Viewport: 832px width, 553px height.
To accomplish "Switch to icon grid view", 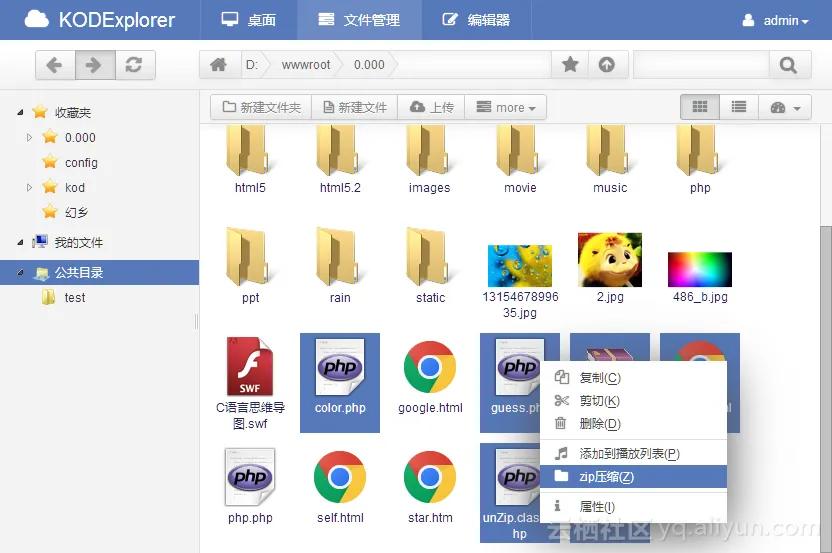I will click(x=700, y=107).
